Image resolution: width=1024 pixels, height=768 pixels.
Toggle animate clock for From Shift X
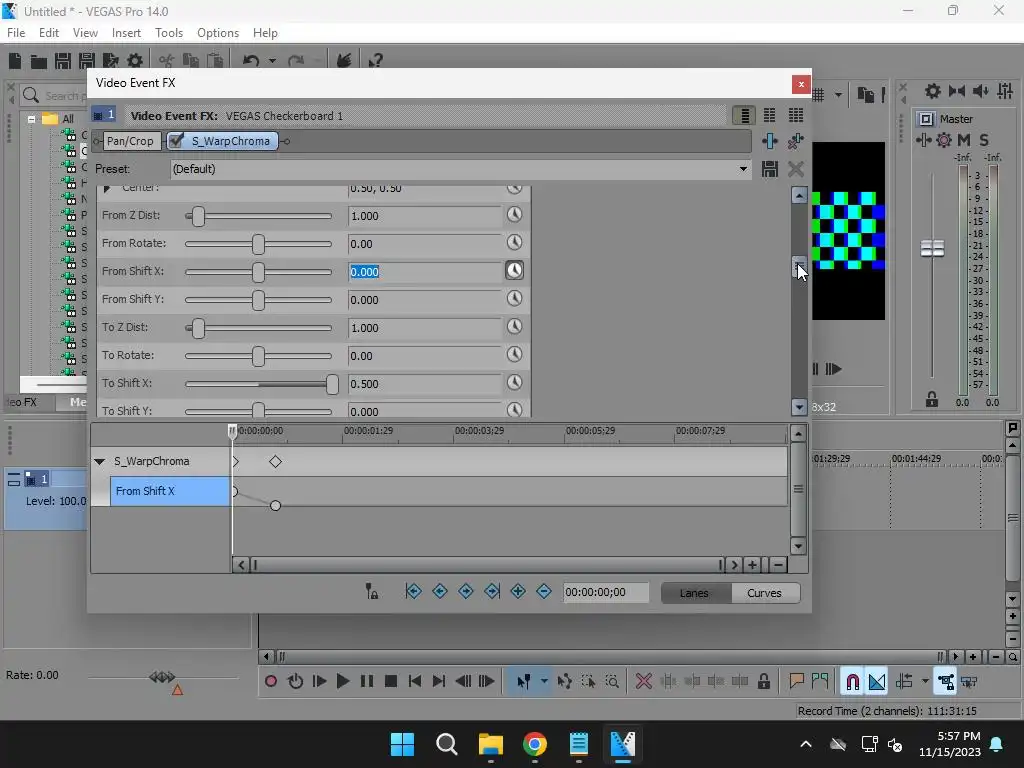[x=515, y=270]
